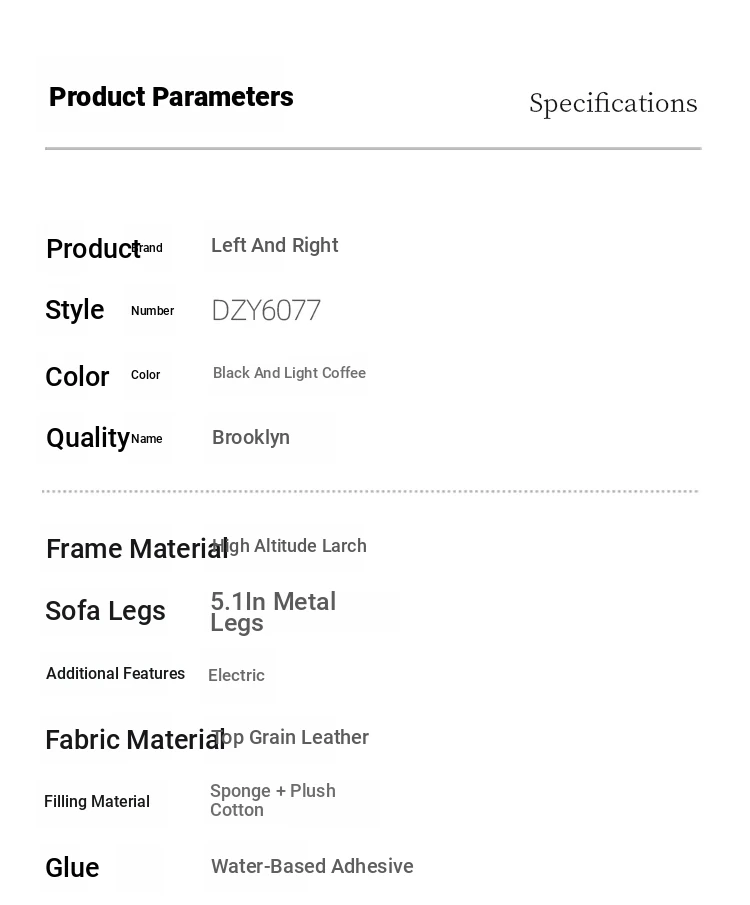This screenshot has height=905, width=750.
Task: Click the Specifications heading text
Action: (613, 104)
